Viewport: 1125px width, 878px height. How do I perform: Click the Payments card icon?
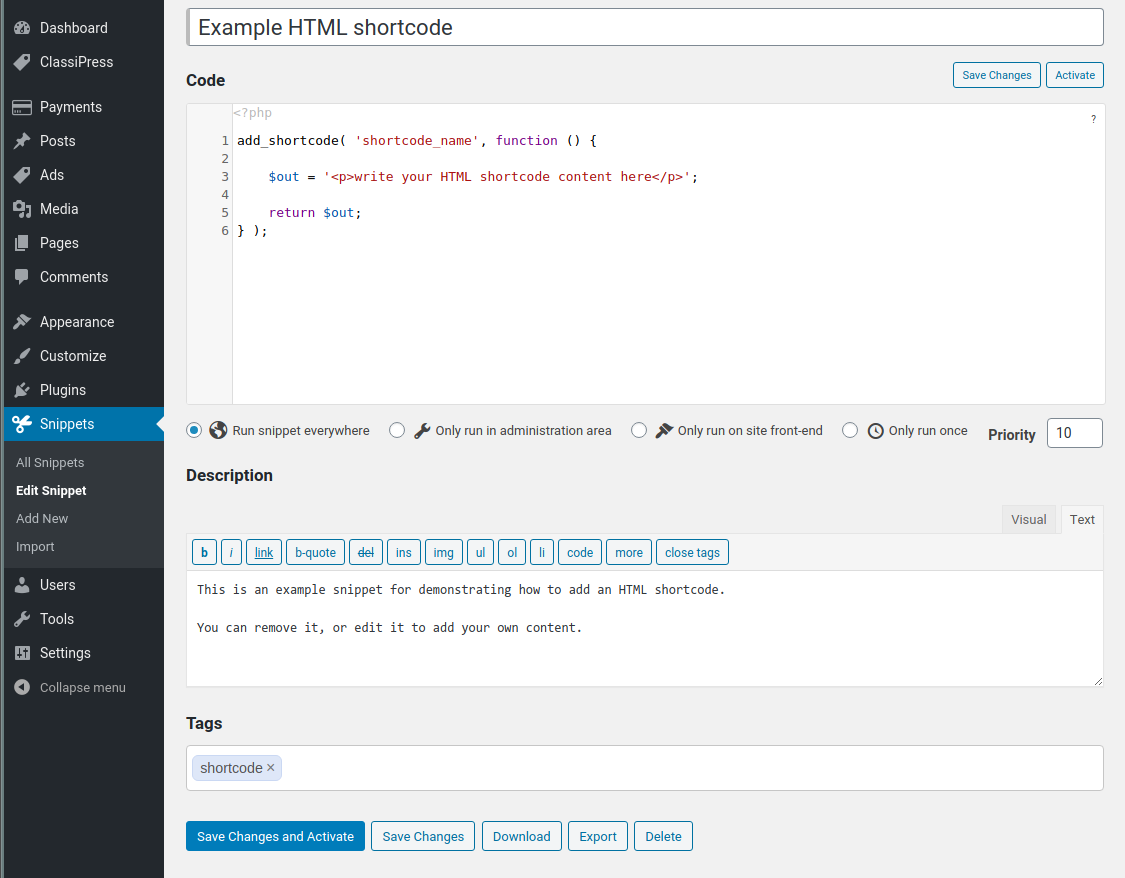click(22, 107)
